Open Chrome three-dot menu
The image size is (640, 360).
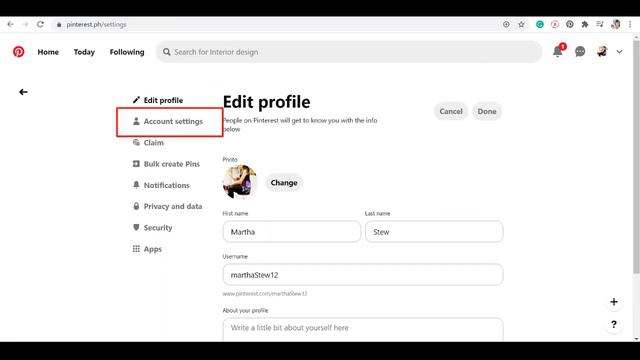click(630, 24)
